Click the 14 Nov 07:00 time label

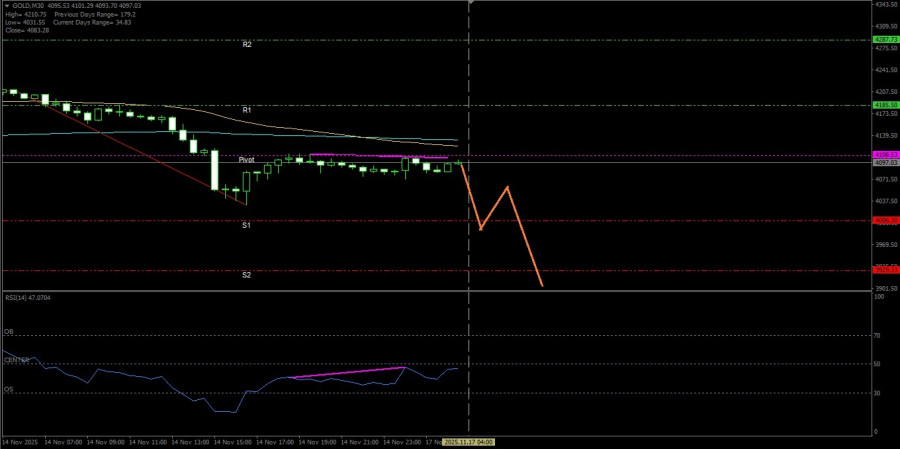(62, 443)
